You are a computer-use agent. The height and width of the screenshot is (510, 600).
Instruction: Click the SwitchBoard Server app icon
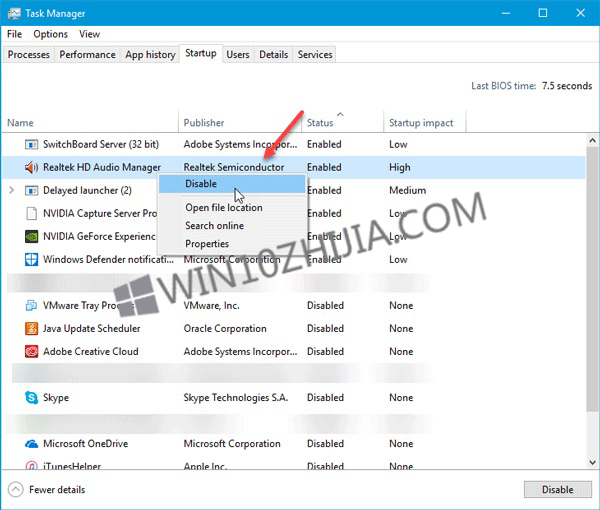click(x=31, y=144)
